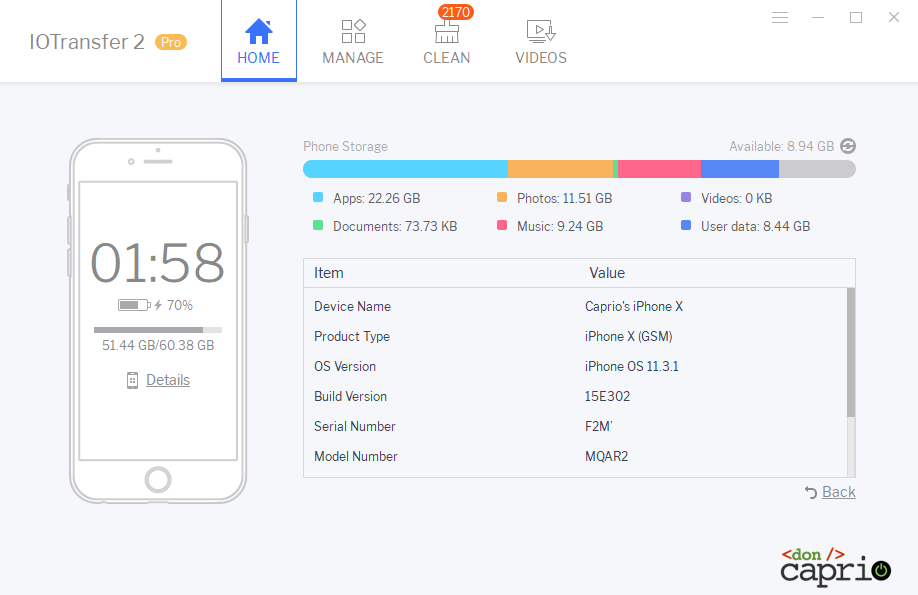Click the "51.44 GB/60.38 GB" storage text

click(x=158, y=346)
